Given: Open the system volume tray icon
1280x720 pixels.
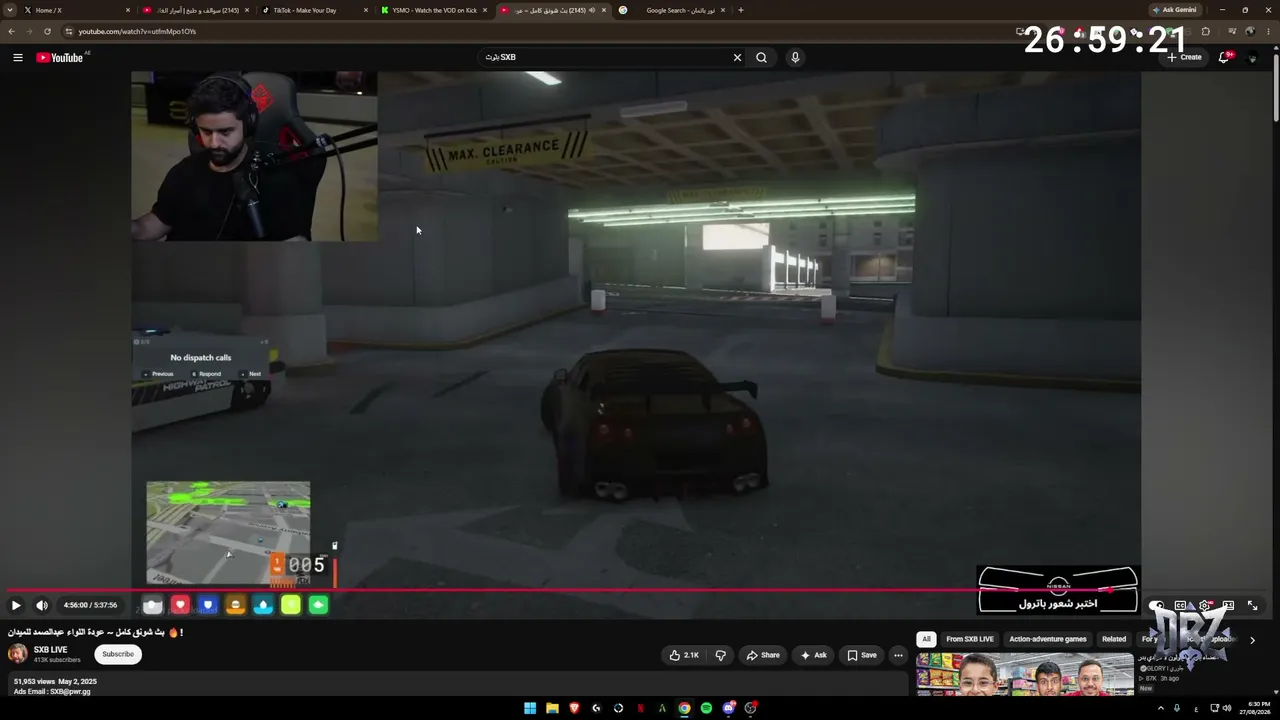Looking at the screenshot, I should tap(1227, 708).
